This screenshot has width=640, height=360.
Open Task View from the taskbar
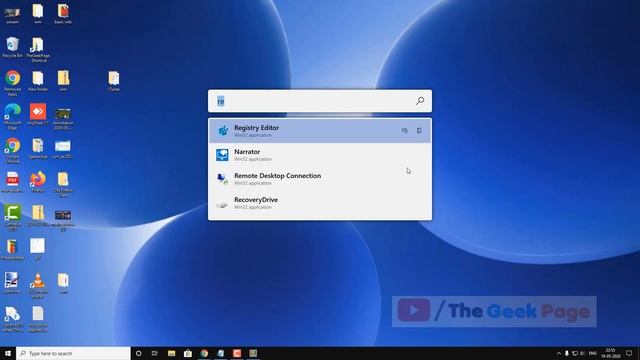[x=155, y=353]
